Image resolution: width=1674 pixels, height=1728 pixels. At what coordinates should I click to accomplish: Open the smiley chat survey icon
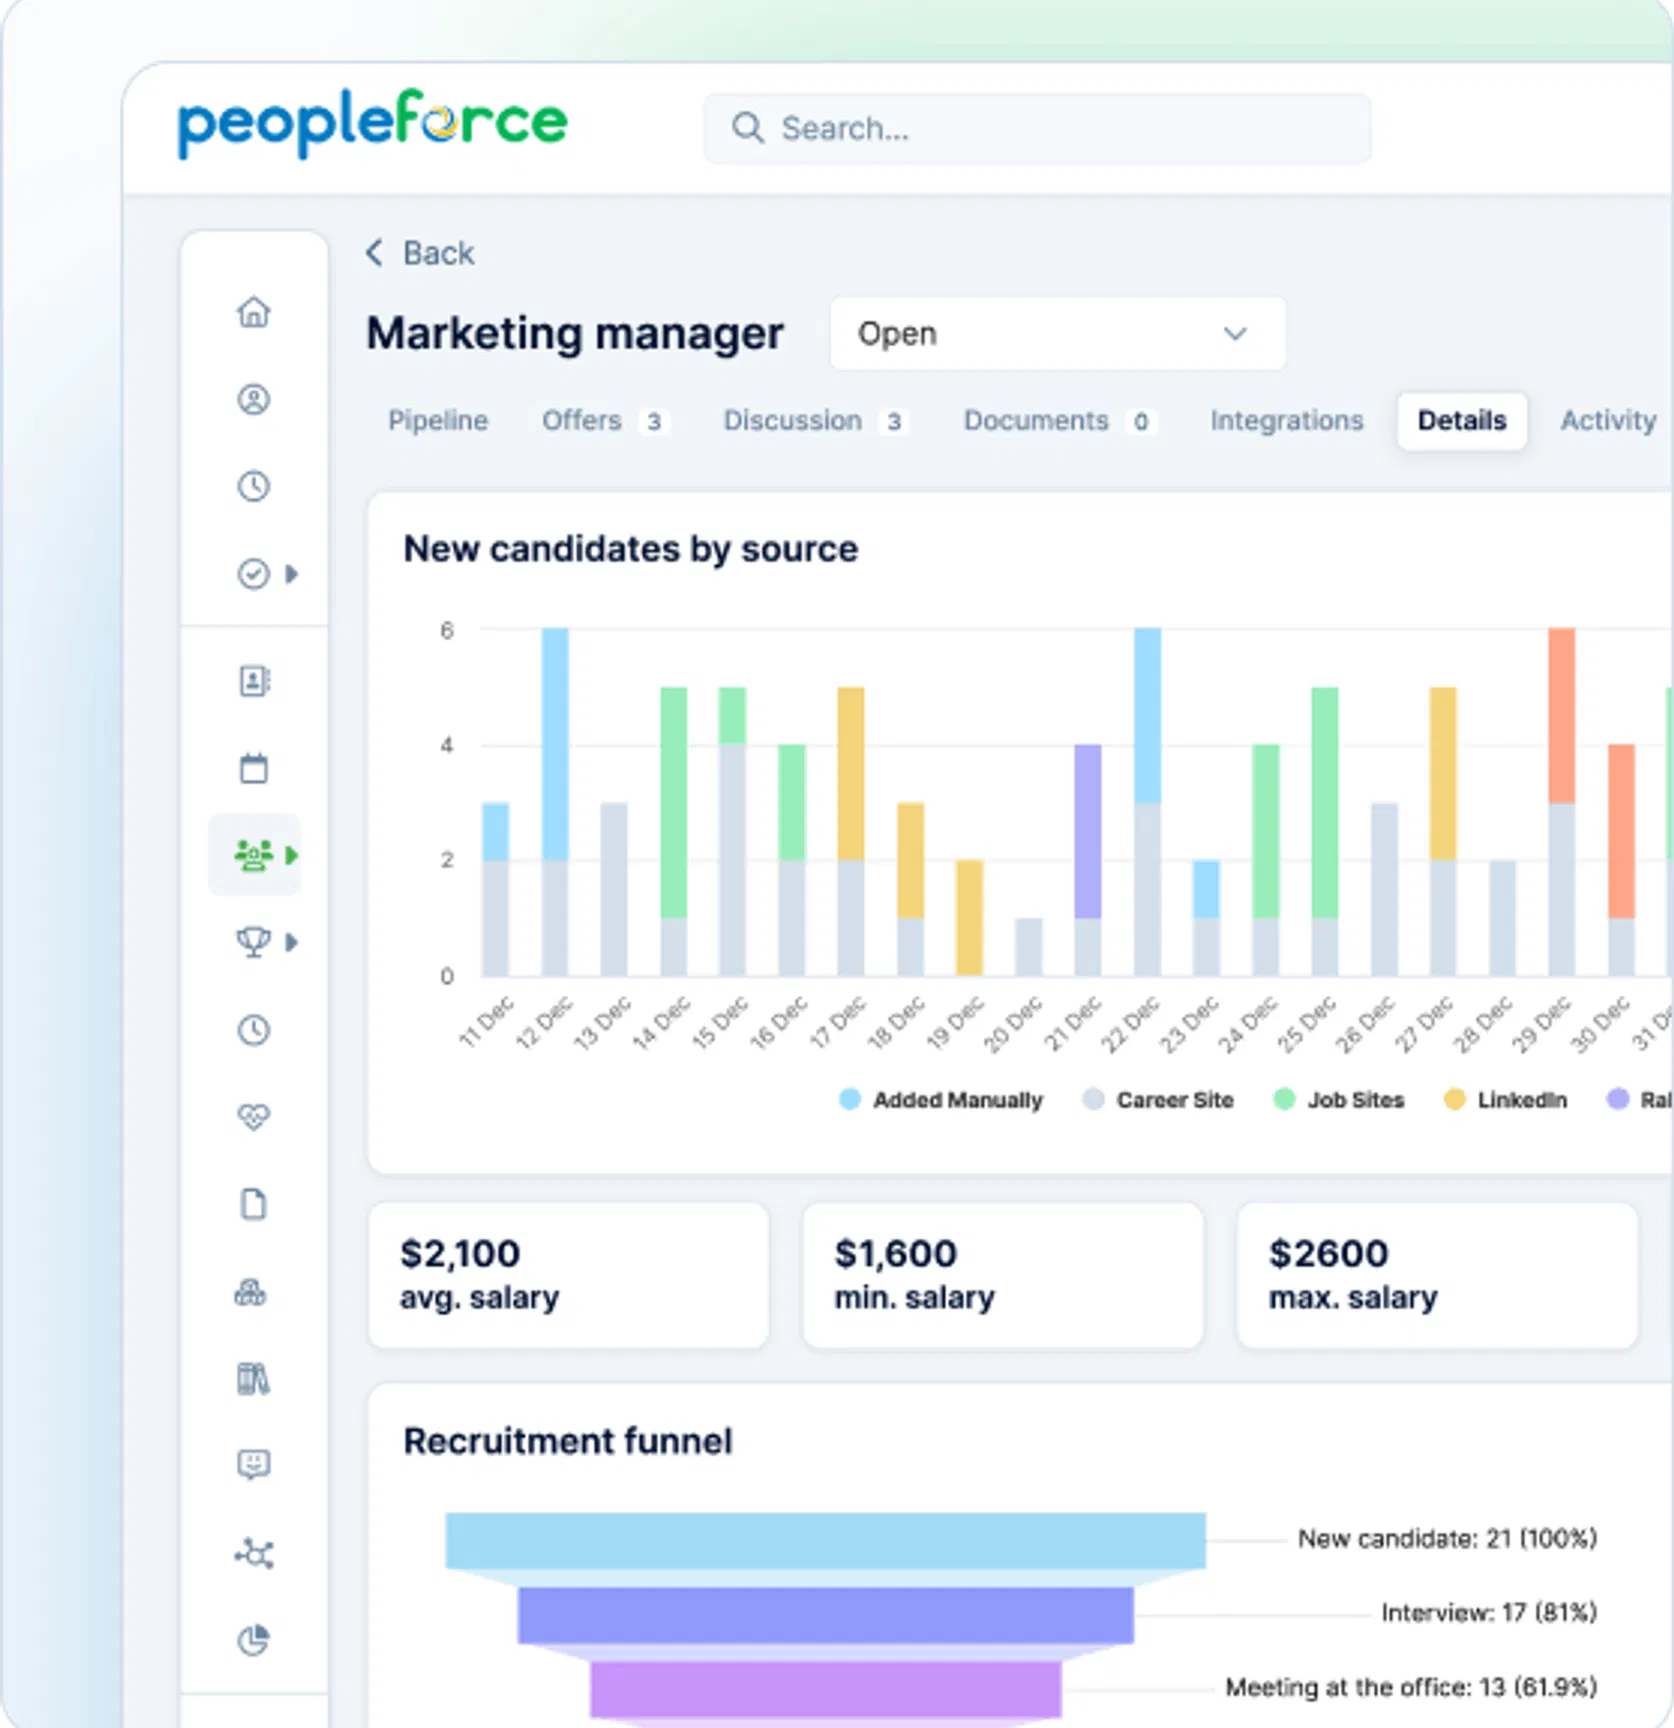pos(254,1465)
